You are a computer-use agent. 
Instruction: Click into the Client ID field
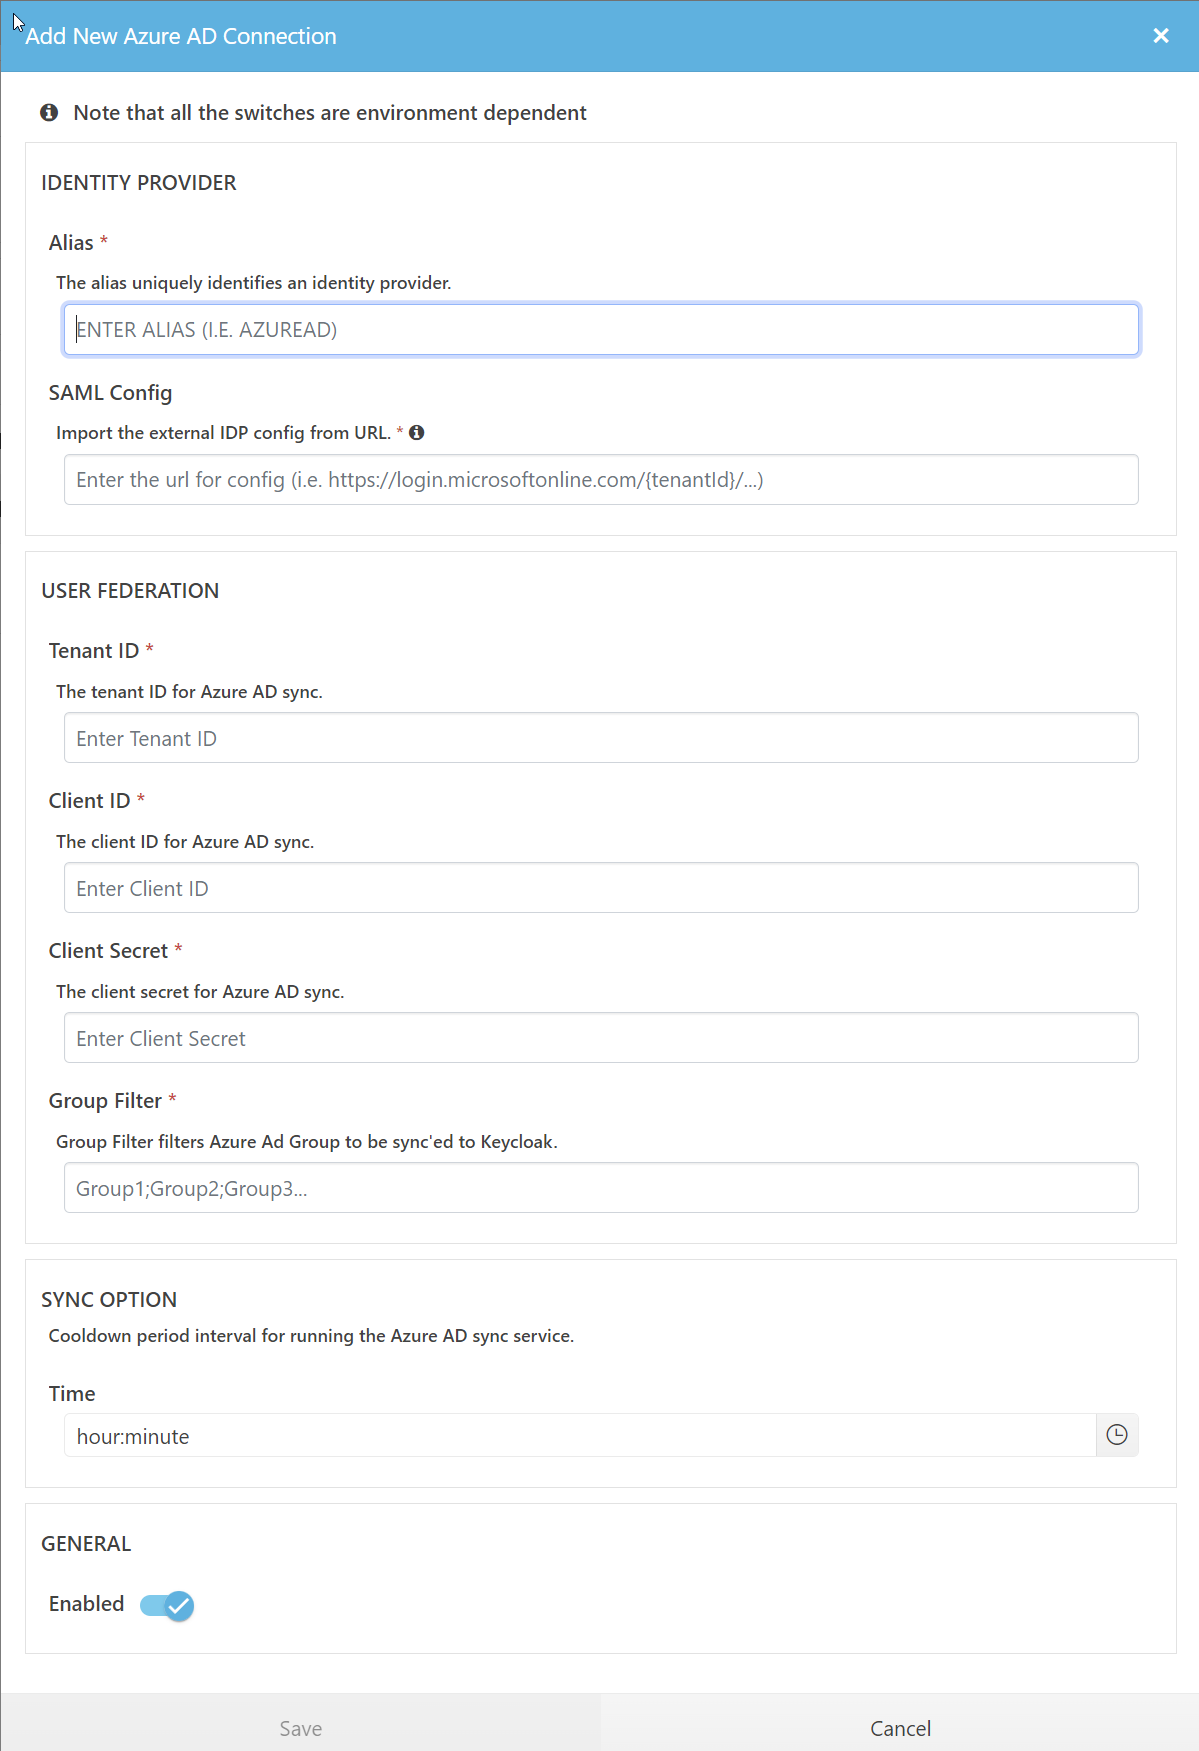tap(600, 888)
